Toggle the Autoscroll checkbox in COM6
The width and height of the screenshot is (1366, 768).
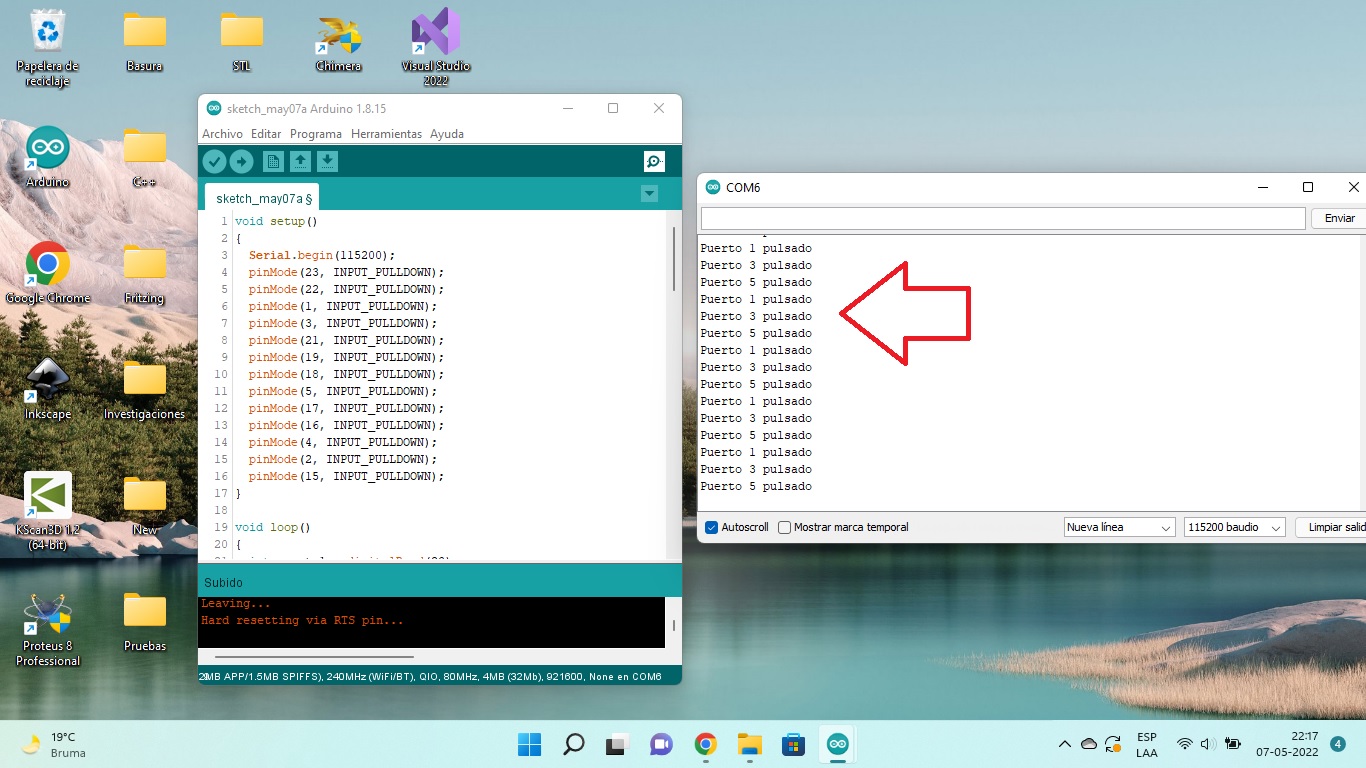pyautogui.click(x=712, y=527)
